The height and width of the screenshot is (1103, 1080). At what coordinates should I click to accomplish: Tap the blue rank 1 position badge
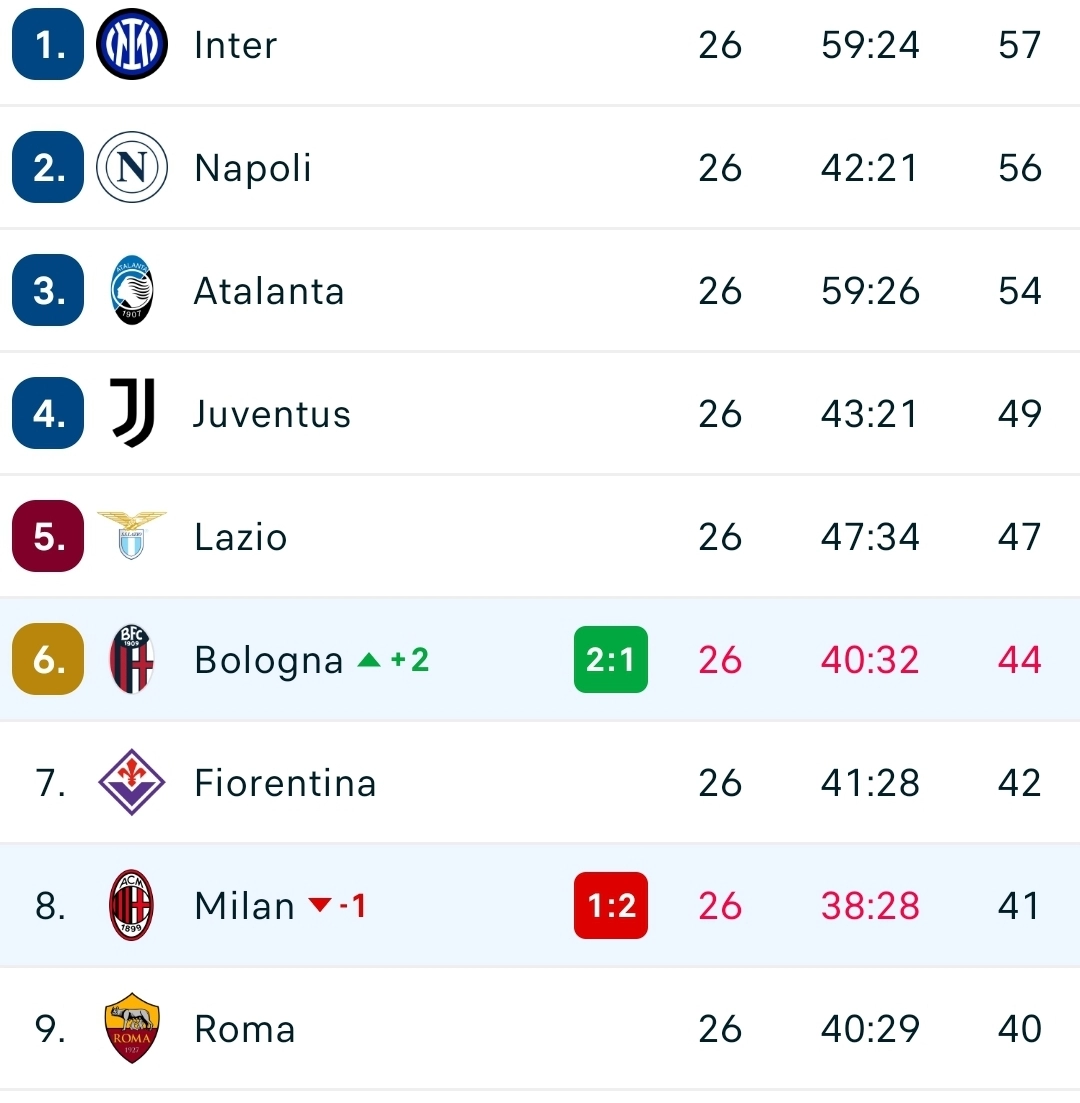pos(48,45)
